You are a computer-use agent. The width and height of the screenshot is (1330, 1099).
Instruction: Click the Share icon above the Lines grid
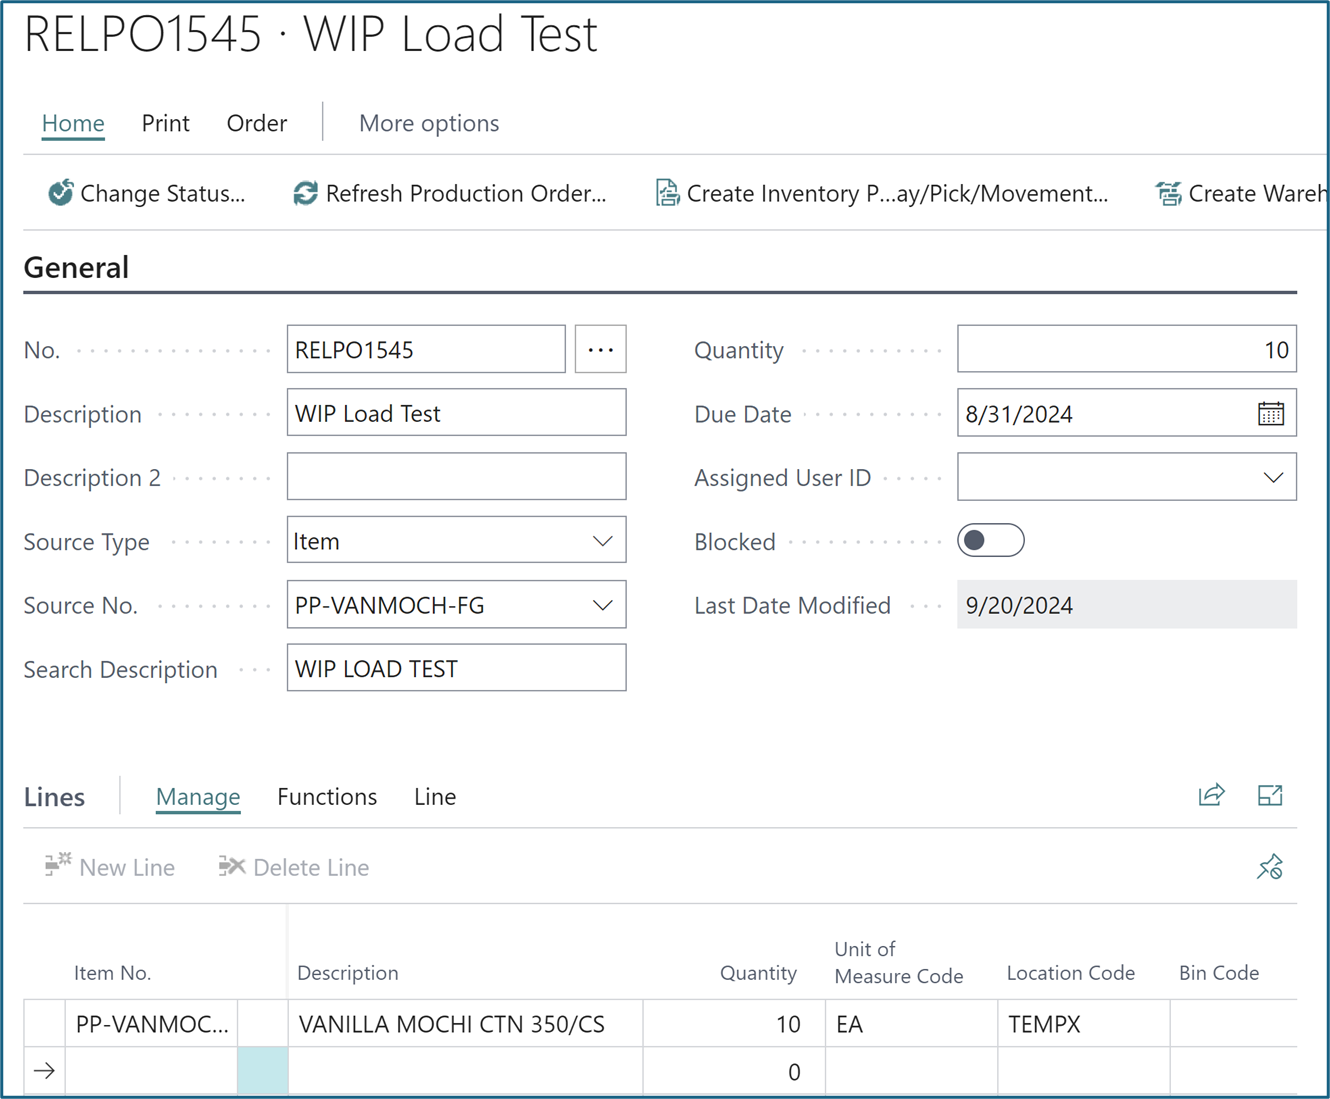click(x=1211, y=795)
